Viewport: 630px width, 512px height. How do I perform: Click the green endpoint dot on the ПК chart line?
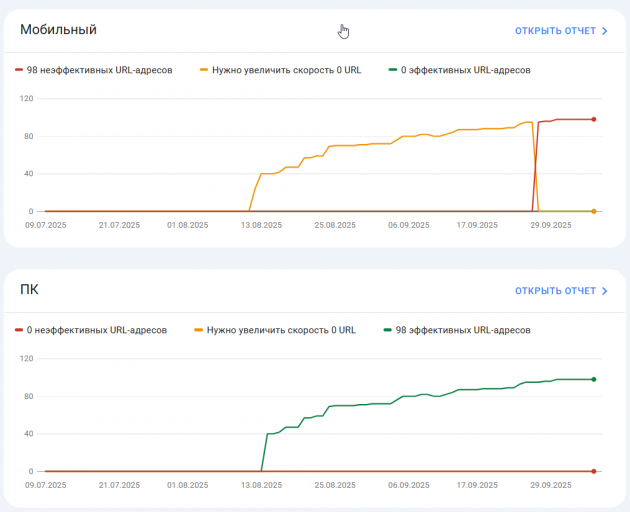[594, 379]
